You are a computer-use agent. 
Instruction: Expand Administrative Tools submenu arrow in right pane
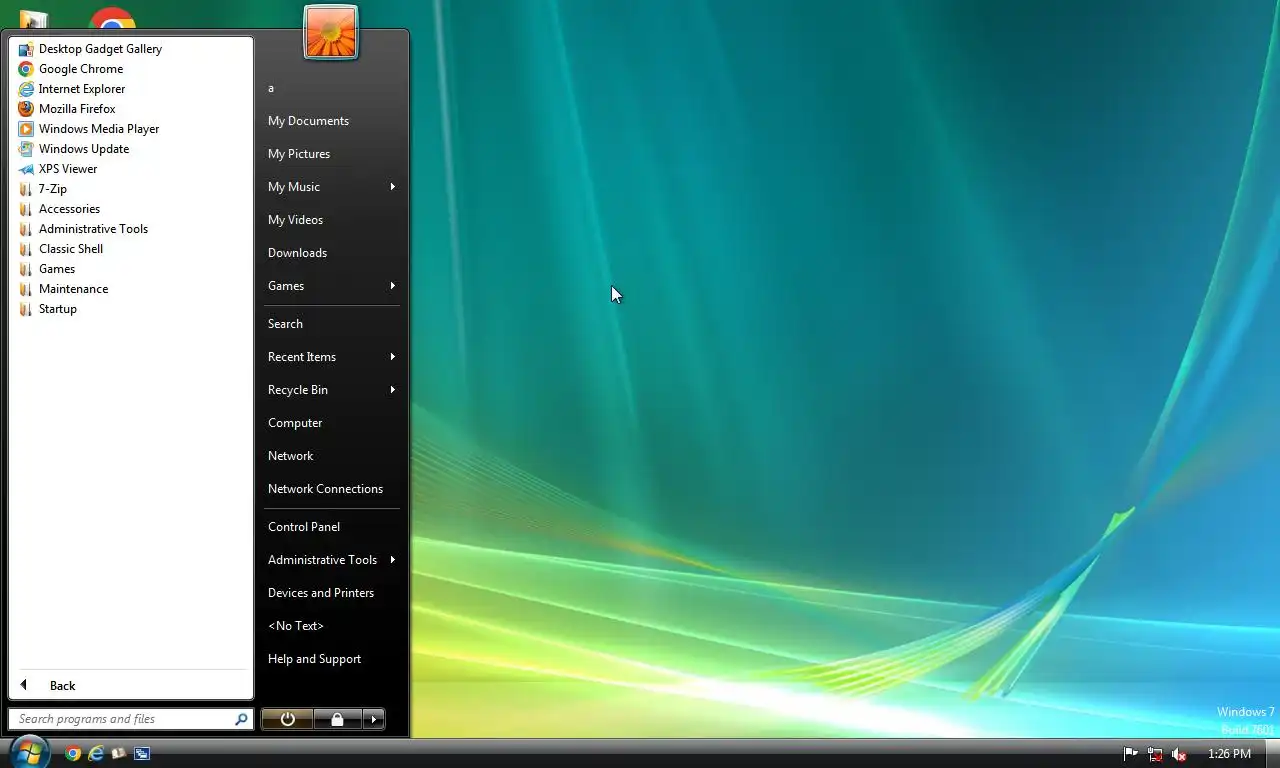click(x=393, y=560)
